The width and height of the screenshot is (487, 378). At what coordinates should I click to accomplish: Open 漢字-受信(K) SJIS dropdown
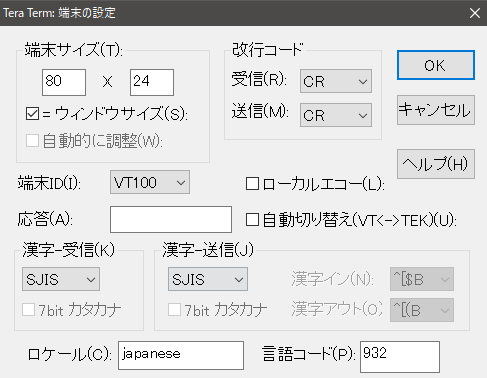pyautogui.click(x=61, y=279)
